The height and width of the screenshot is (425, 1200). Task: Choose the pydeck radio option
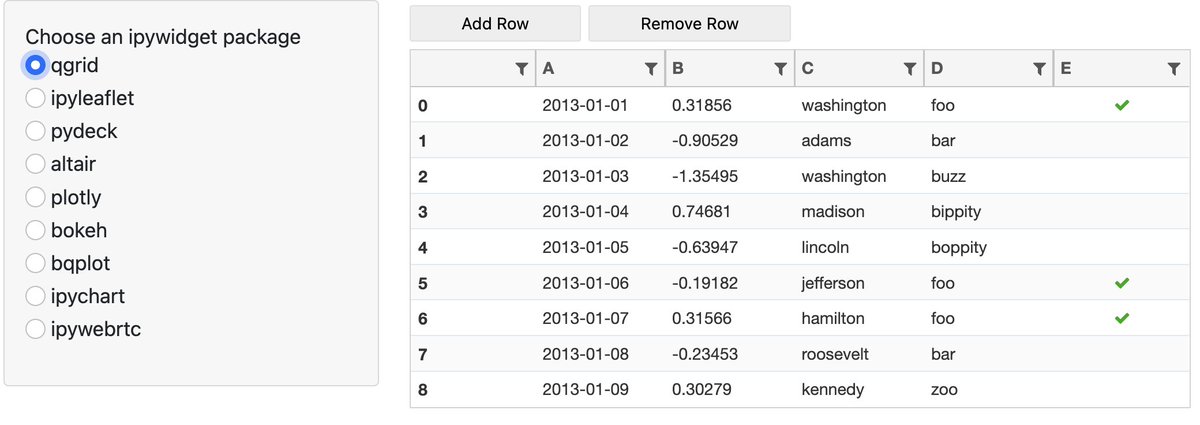pos(35,131)
